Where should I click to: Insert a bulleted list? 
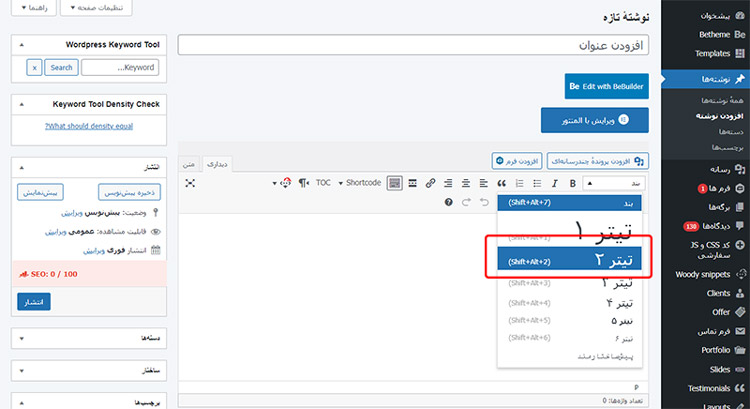pos(537,183)
